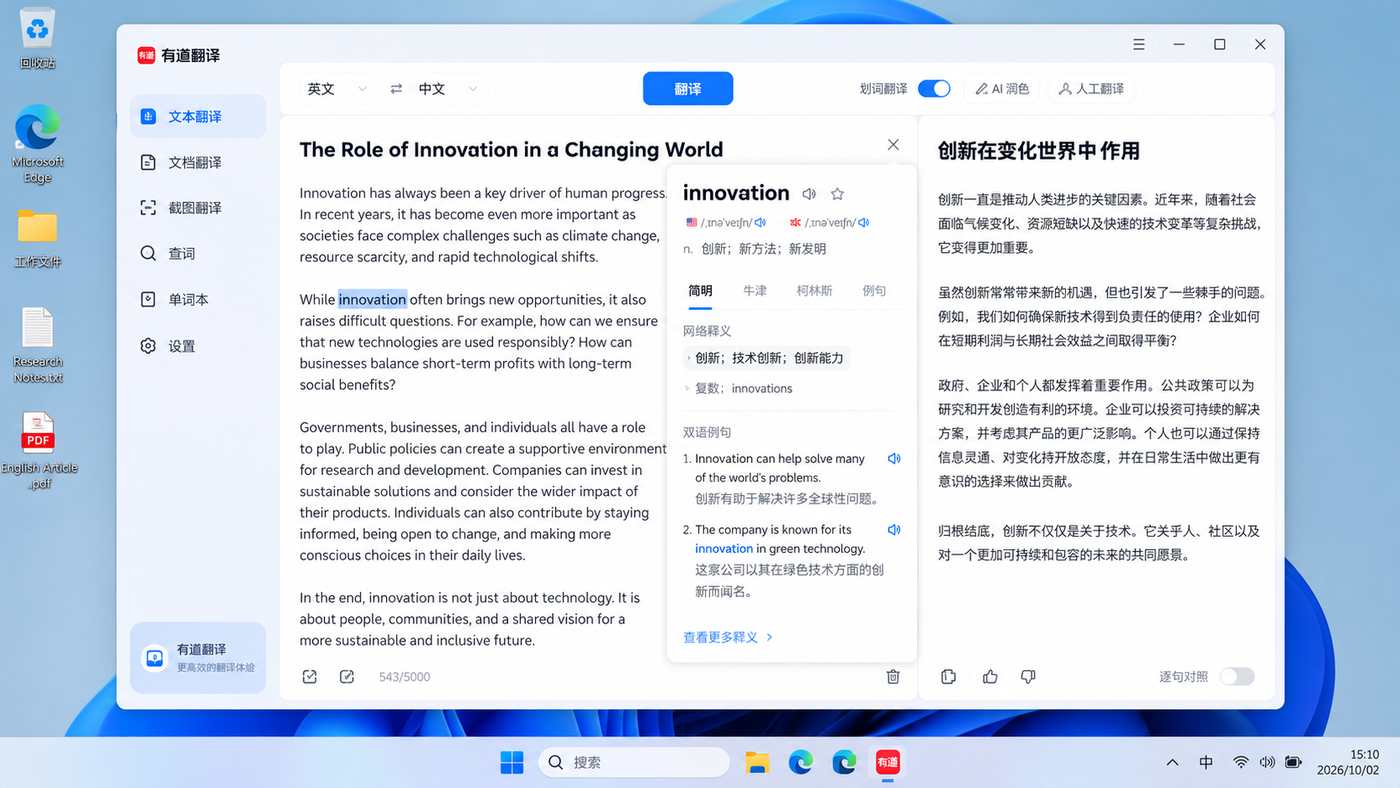Open File Explorer from the taskbar

click(757, 762)
